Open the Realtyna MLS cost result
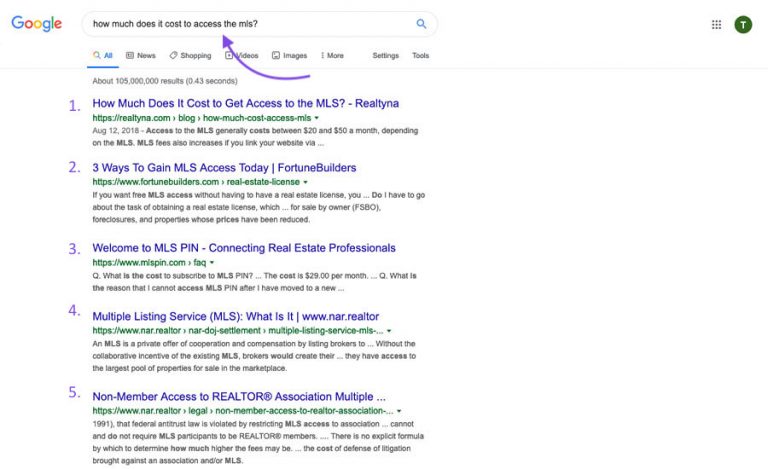This screenshot has width=768, height=469. tap(245, 103)
